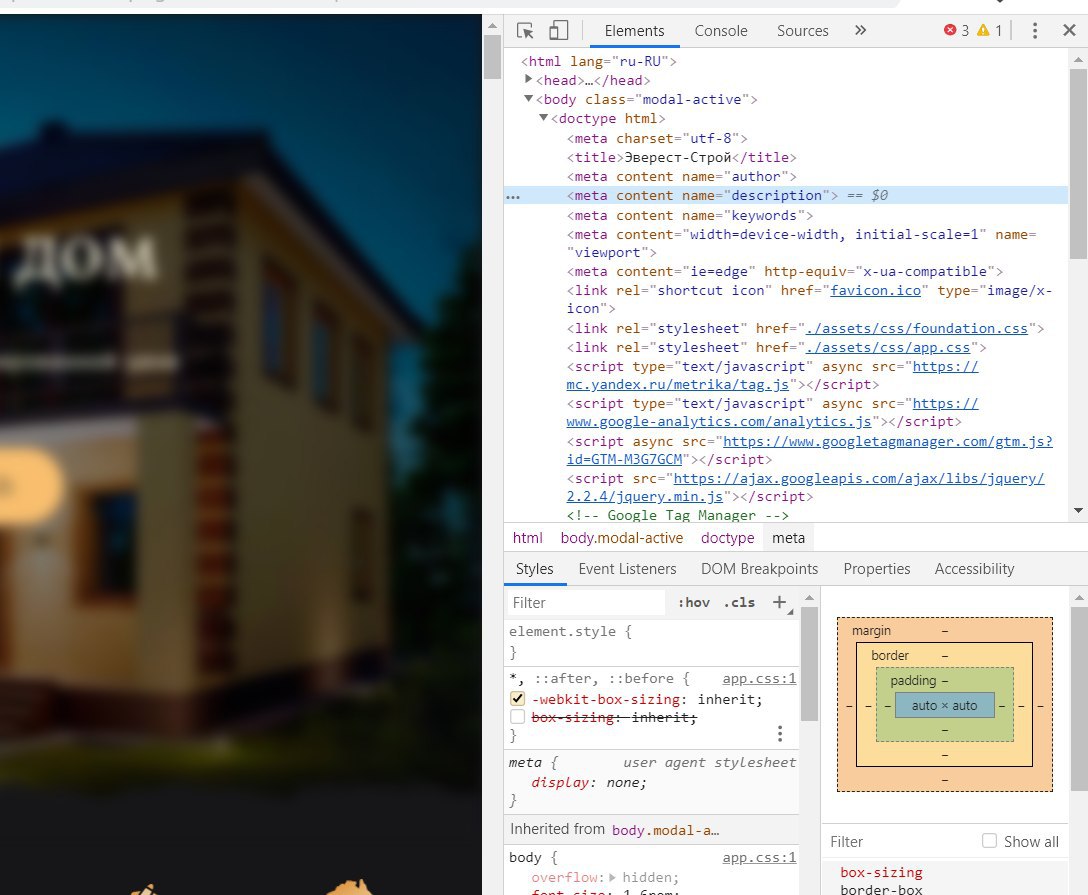
Task: Open the Accessibility tab
Action: (x=974, y=569)
